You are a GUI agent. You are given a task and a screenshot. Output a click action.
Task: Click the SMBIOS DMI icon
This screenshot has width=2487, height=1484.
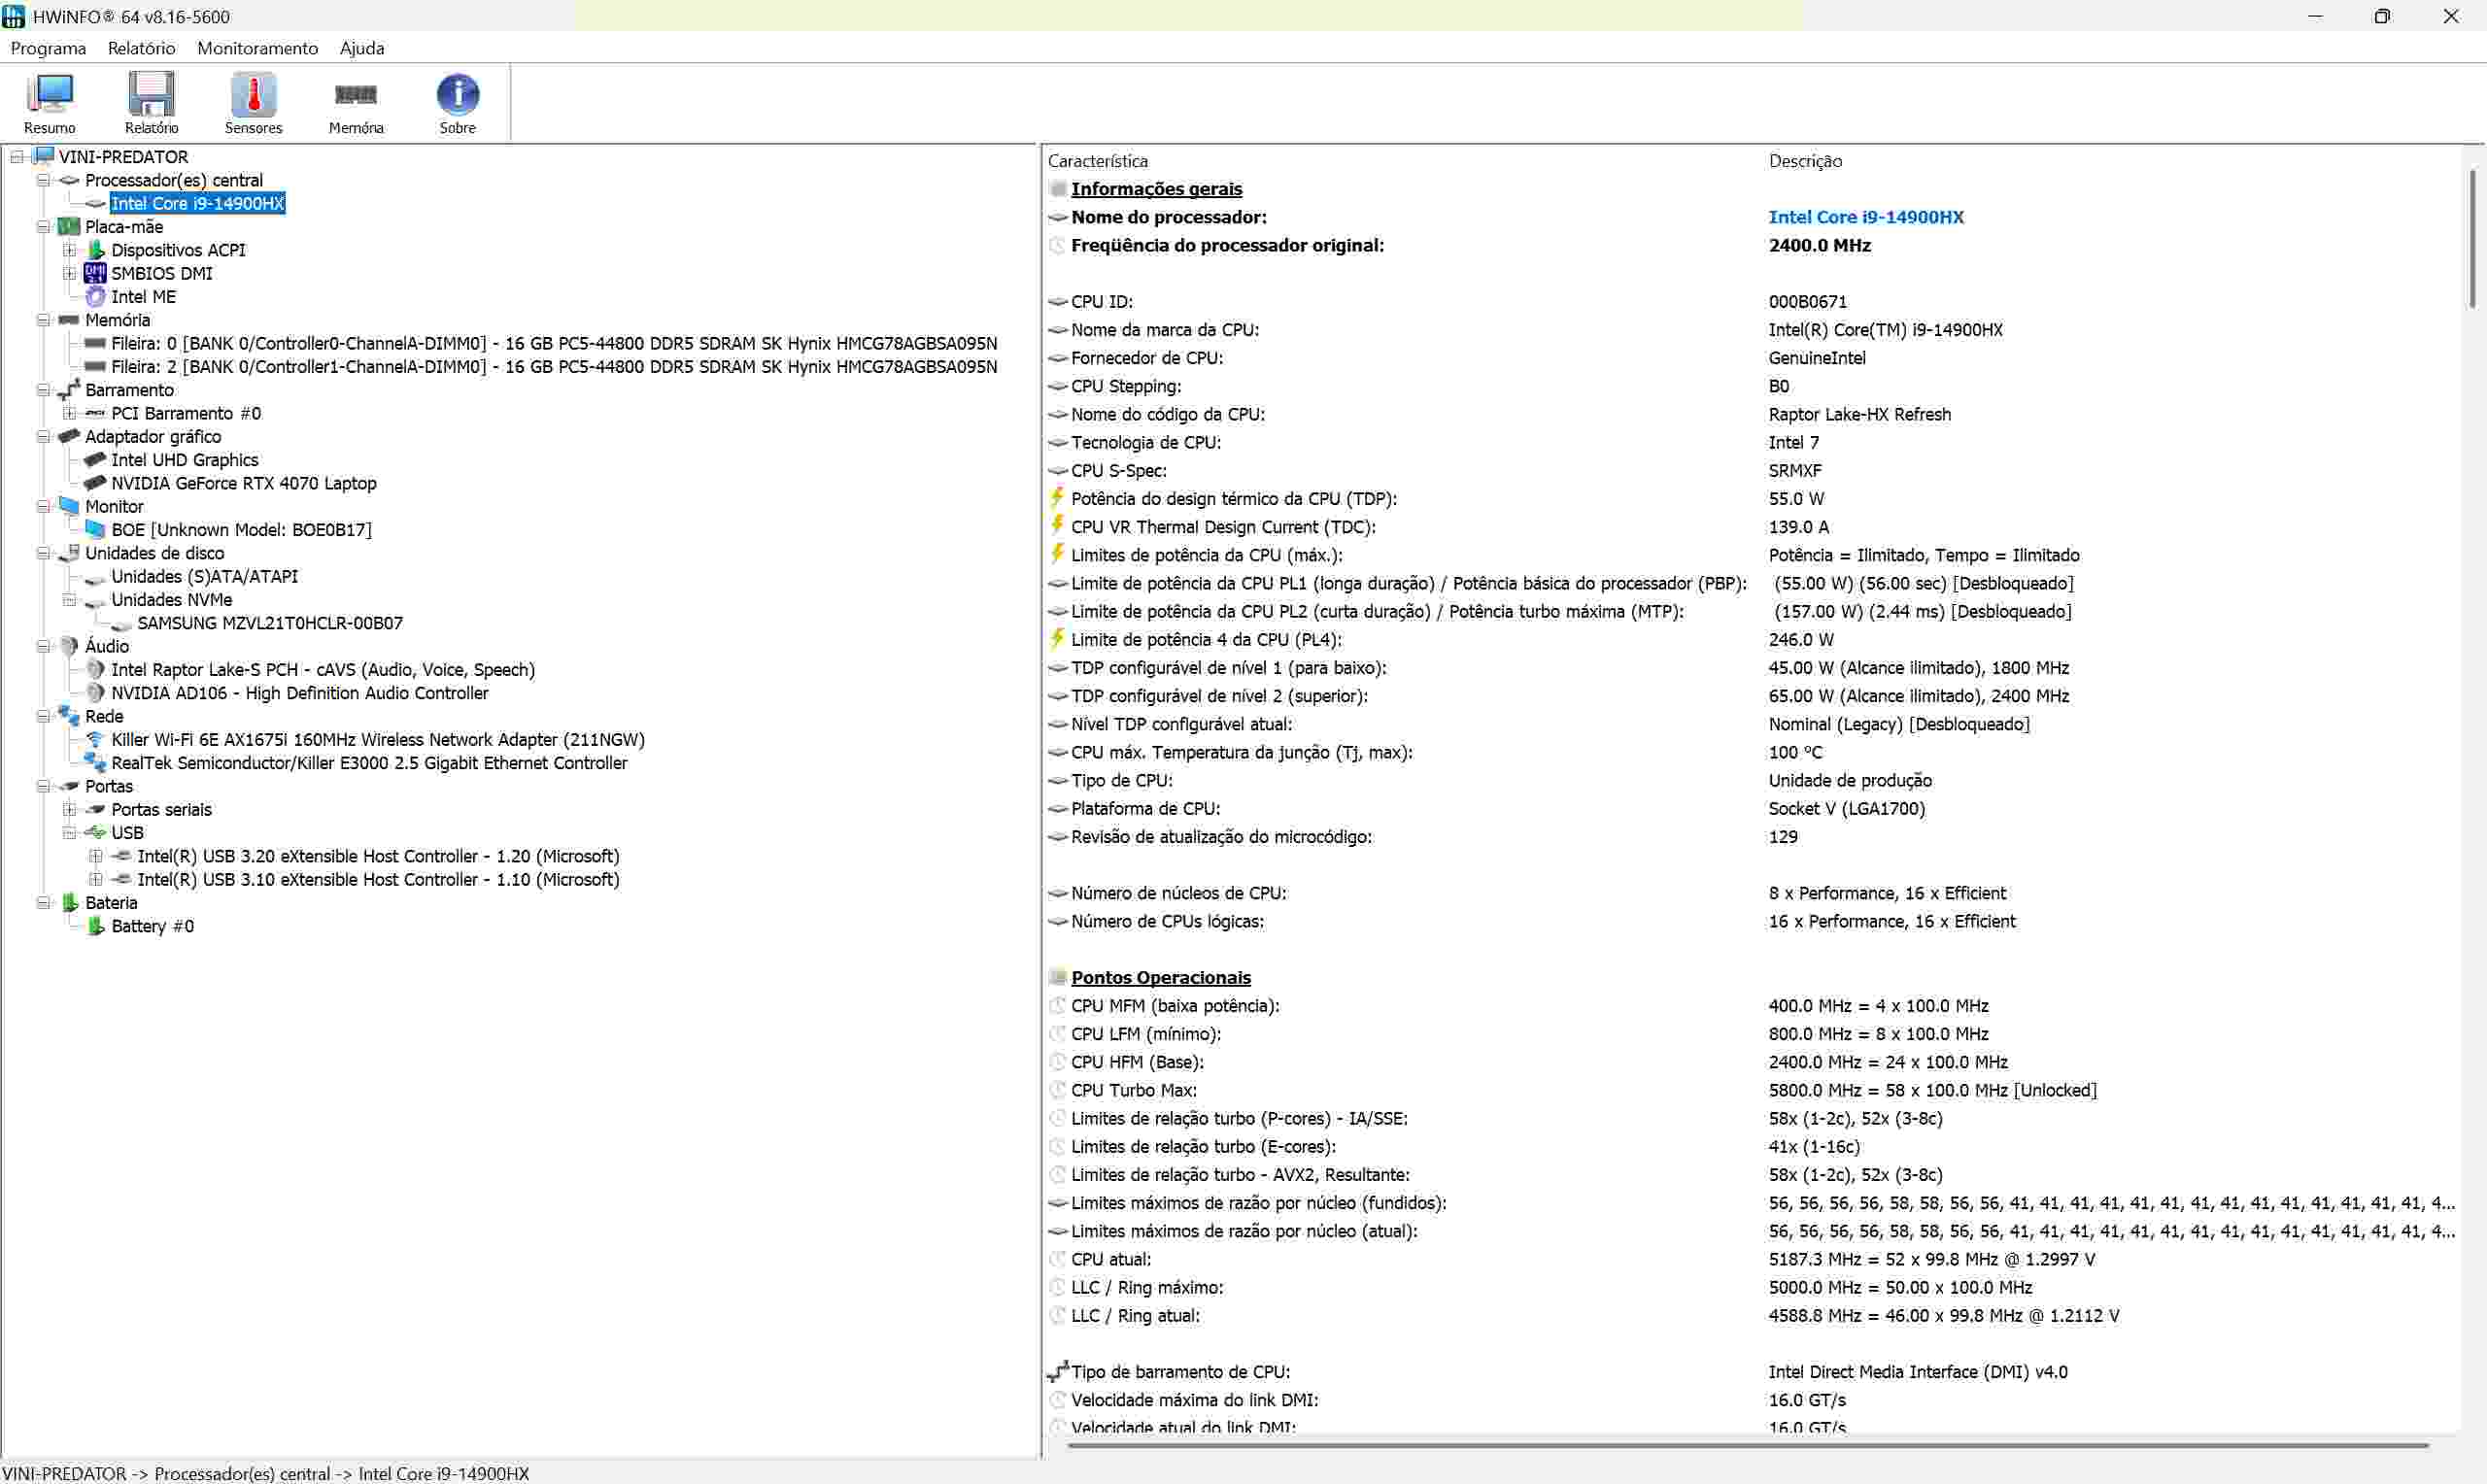point(95,273)
